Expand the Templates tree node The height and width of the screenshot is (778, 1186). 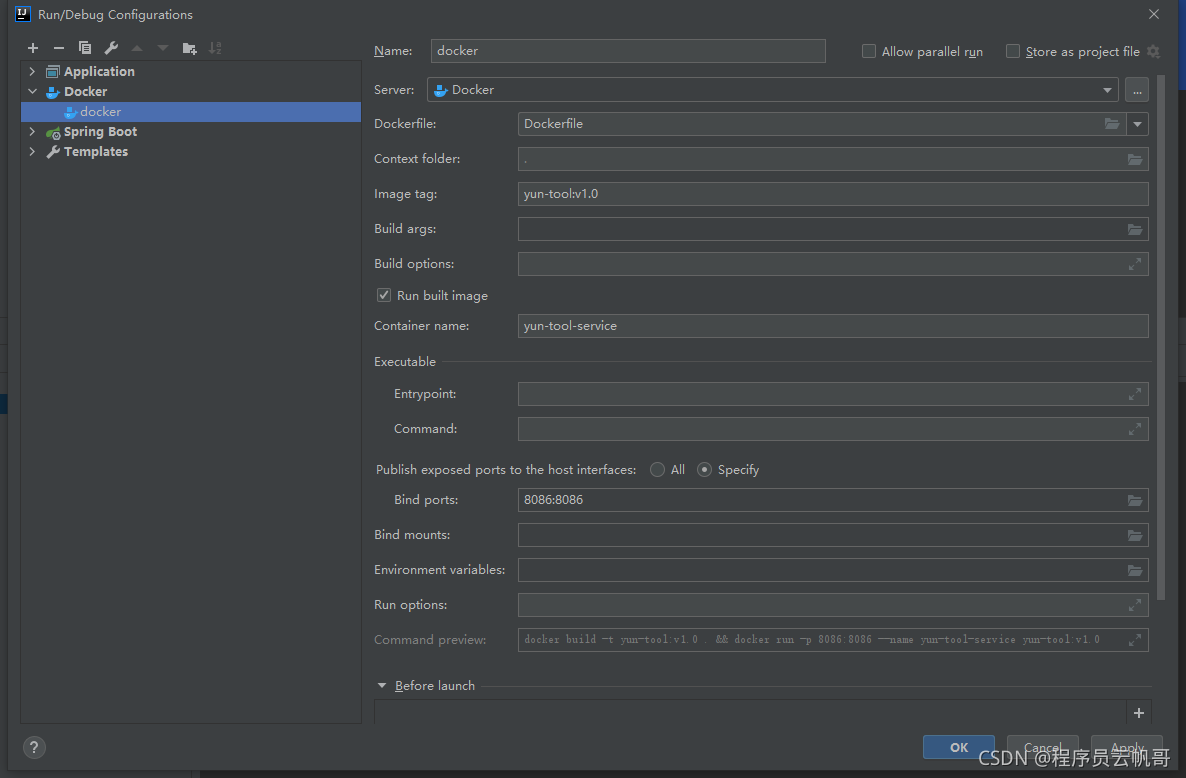[32, 151]
